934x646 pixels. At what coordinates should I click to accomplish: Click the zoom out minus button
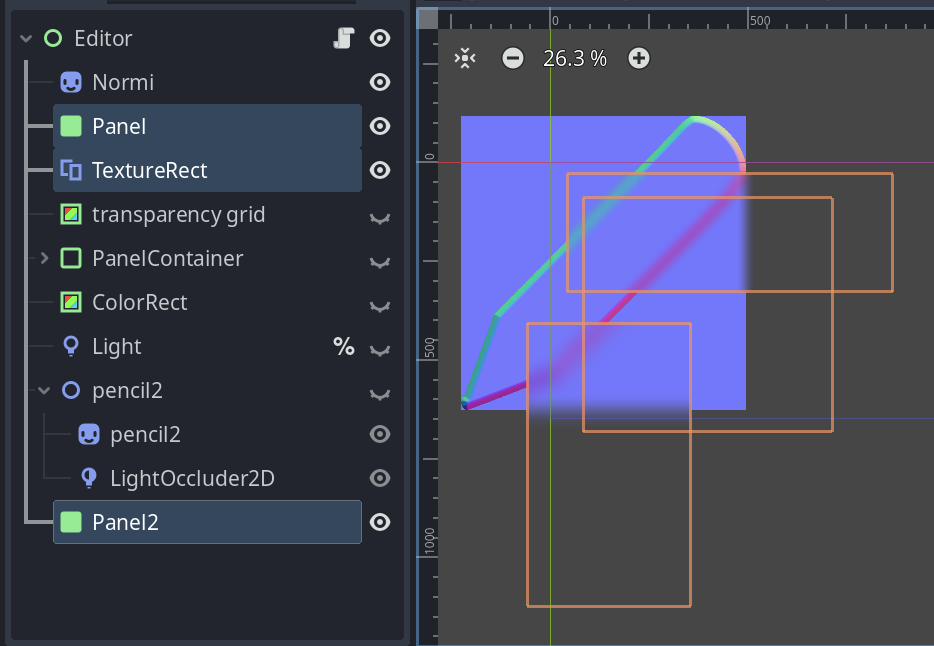(x=512, y=58)
